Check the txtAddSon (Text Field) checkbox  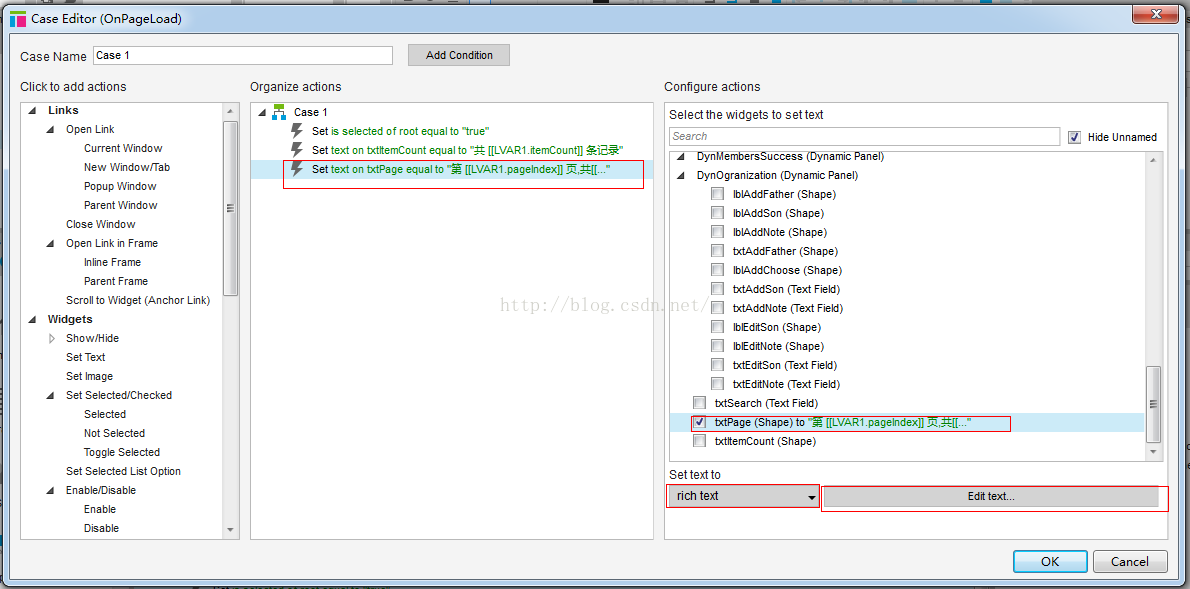click(x=717, y=289)
